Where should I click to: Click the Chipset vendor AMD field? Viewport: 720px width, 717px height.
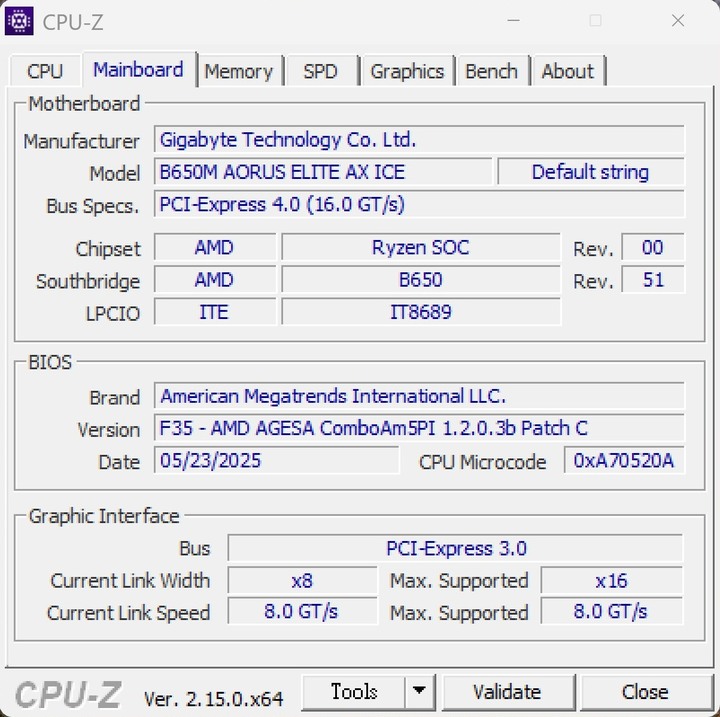tap(215, 248)
